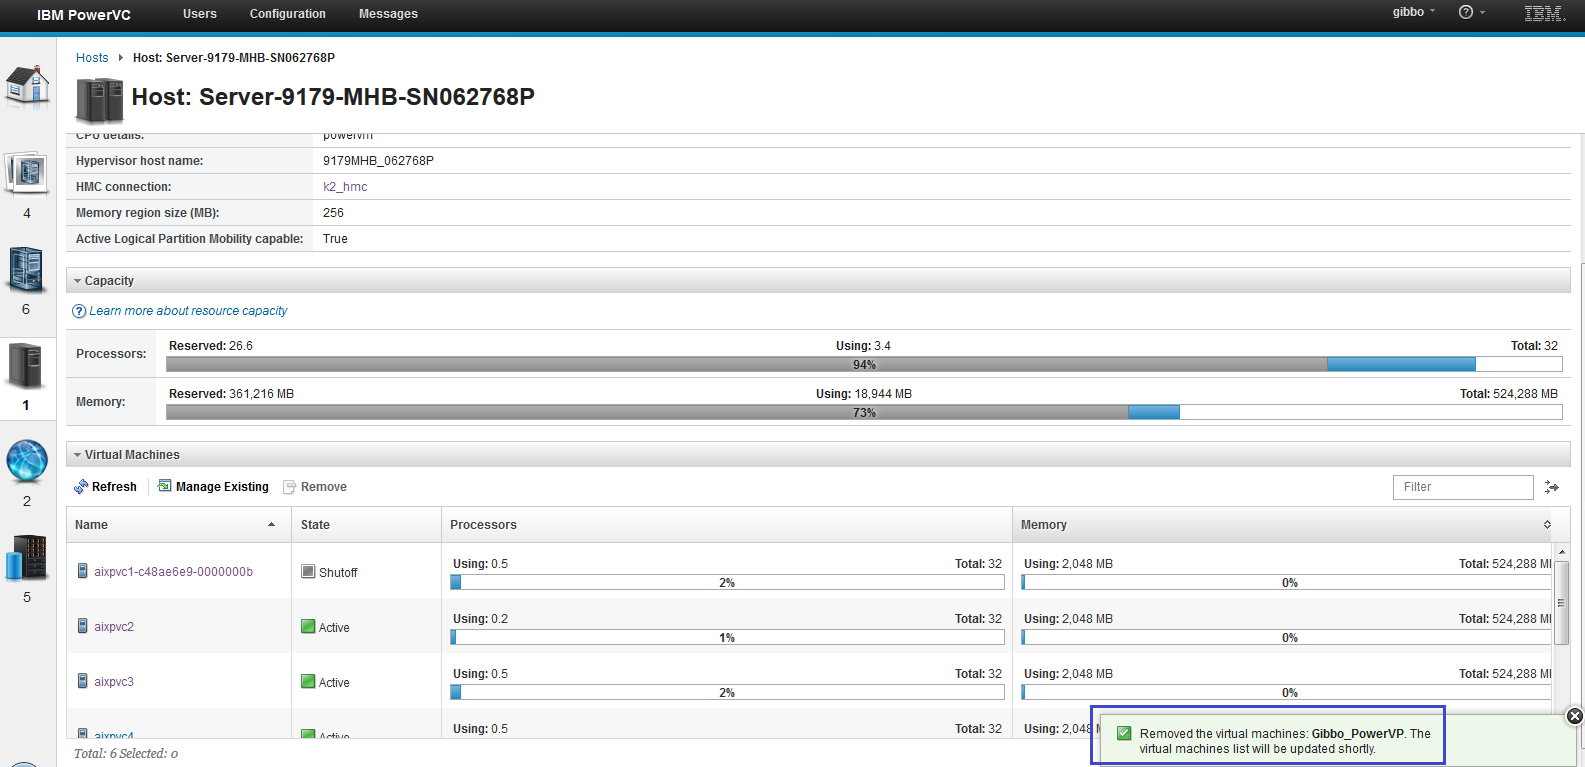Image resolution: width=1585 pixels, height=767 pixels.
Task: Click the Remove button label
Action: pos(324,487)
